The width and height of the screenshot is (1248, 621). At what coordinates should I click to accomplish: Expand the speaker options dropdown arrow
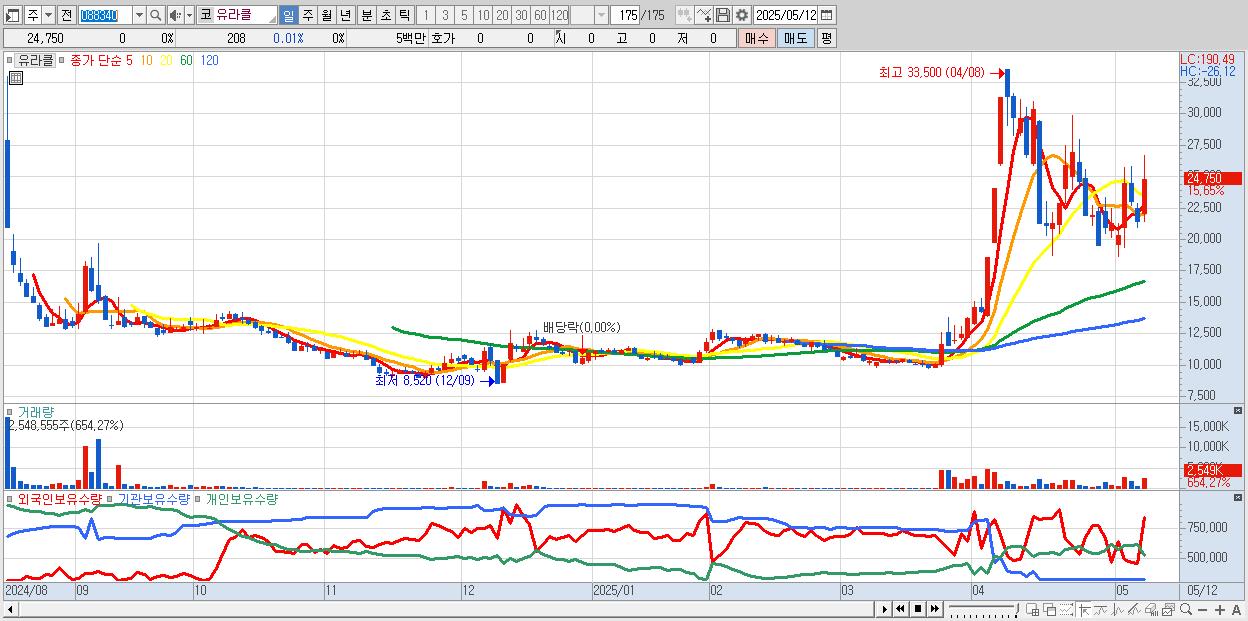click(x=189, y=15)
